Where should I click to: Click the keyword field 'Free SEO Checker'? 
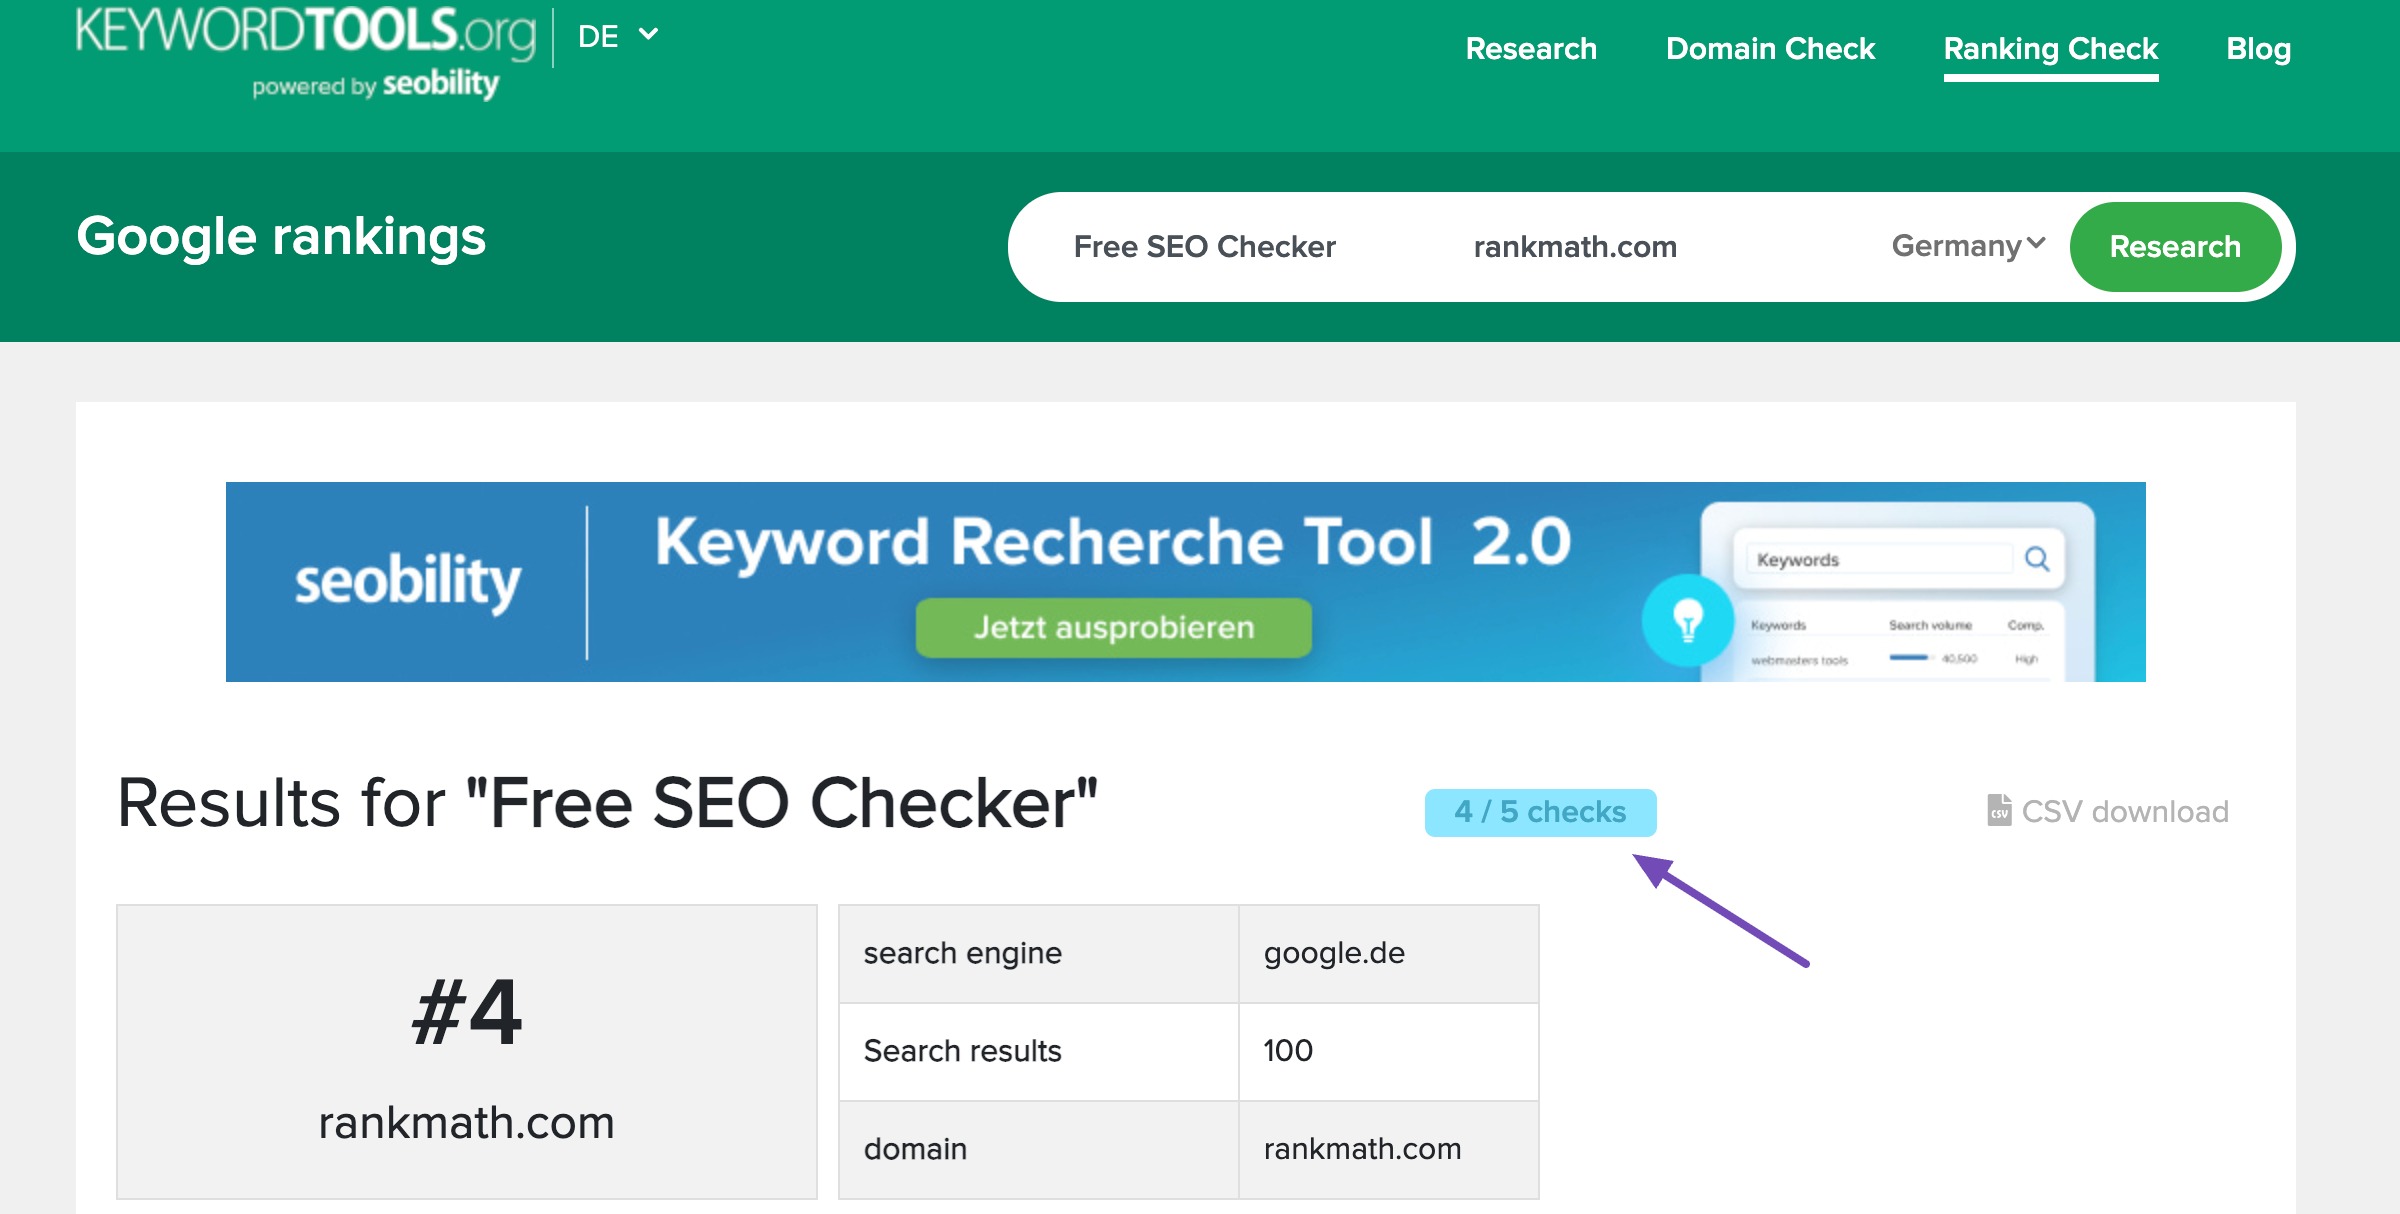1204,246
